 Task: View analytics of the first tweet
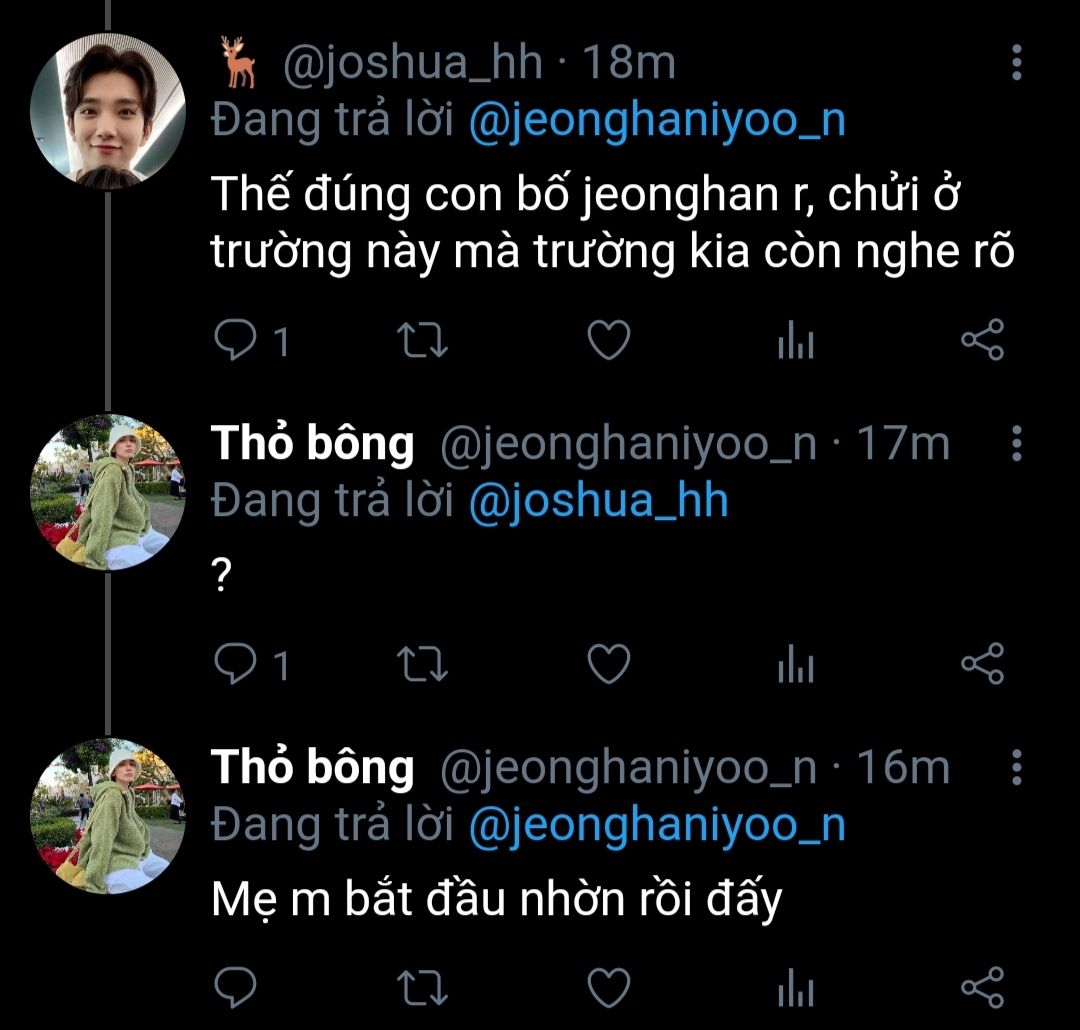pos(796,343)
